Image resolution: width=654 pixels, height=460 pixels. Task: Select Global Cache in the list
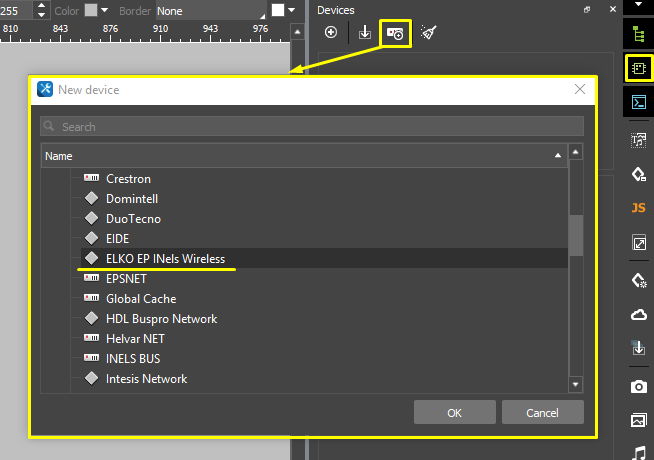click(140, 299)
